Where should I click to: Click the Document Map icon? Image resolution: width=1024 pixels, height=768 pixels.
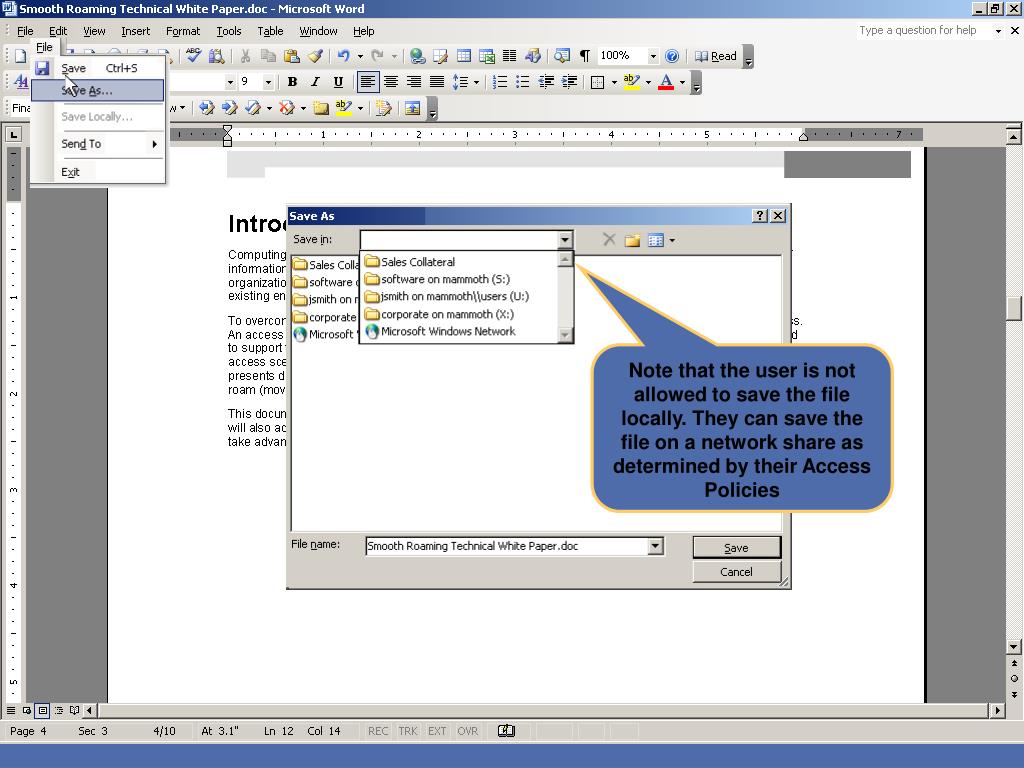[x=562, y=56]
